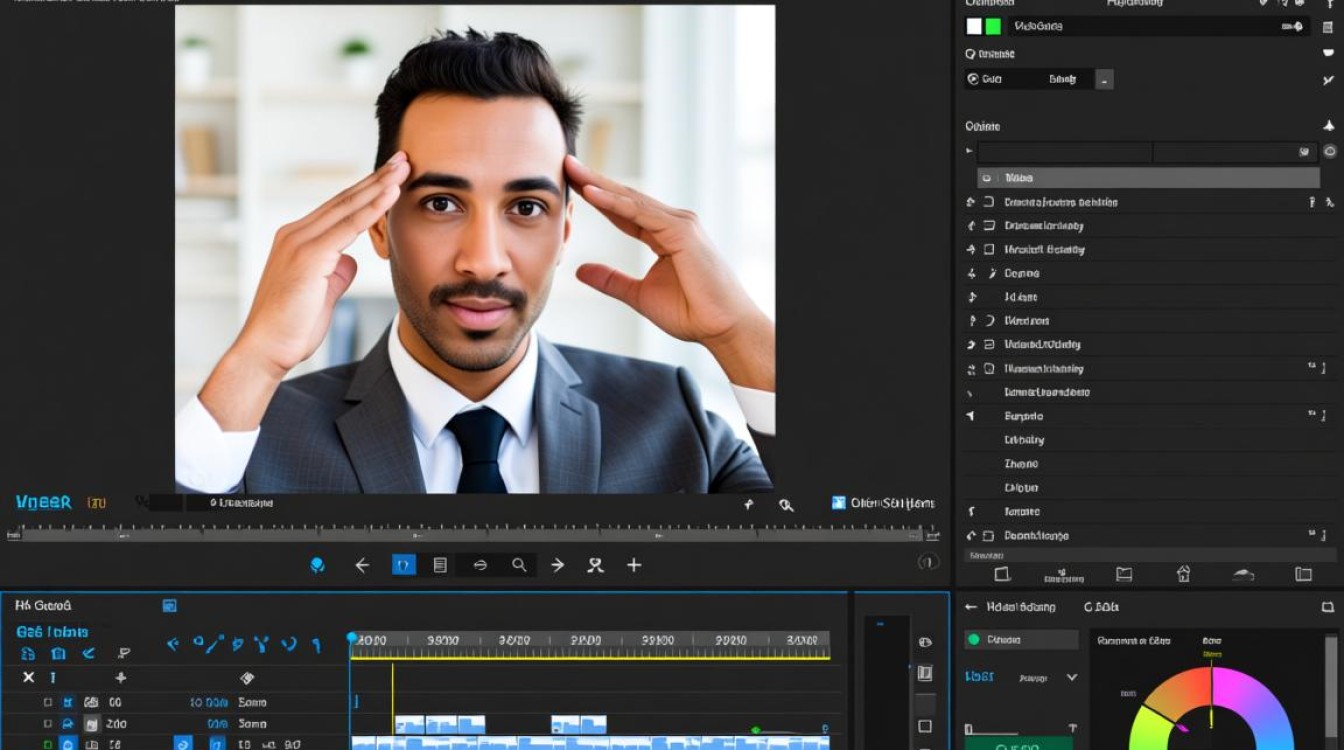Click the document icon in the transport bar
The image size is (1344, 750).
pyautogui.click(x=440, y=565)
